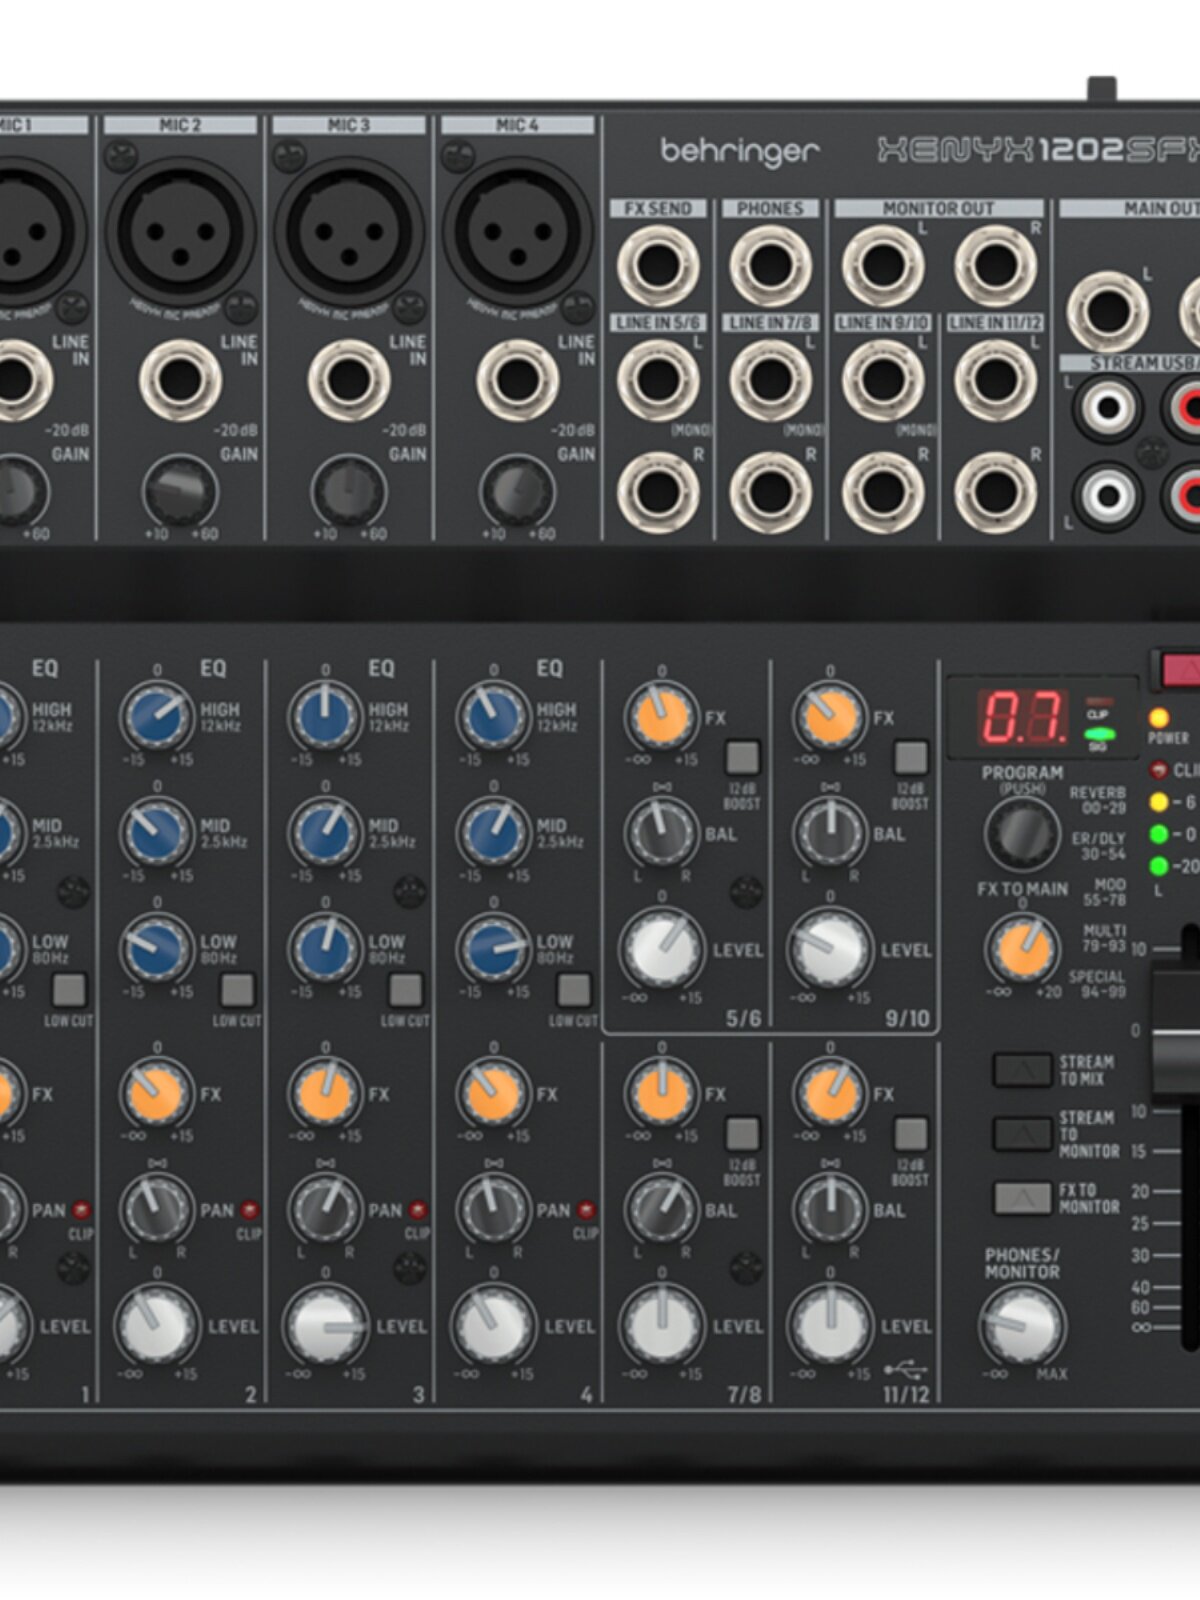This screenshot has height=1600, width=1200.
Task: Click the channel 4 FX knob
Action: (493, 1094)
